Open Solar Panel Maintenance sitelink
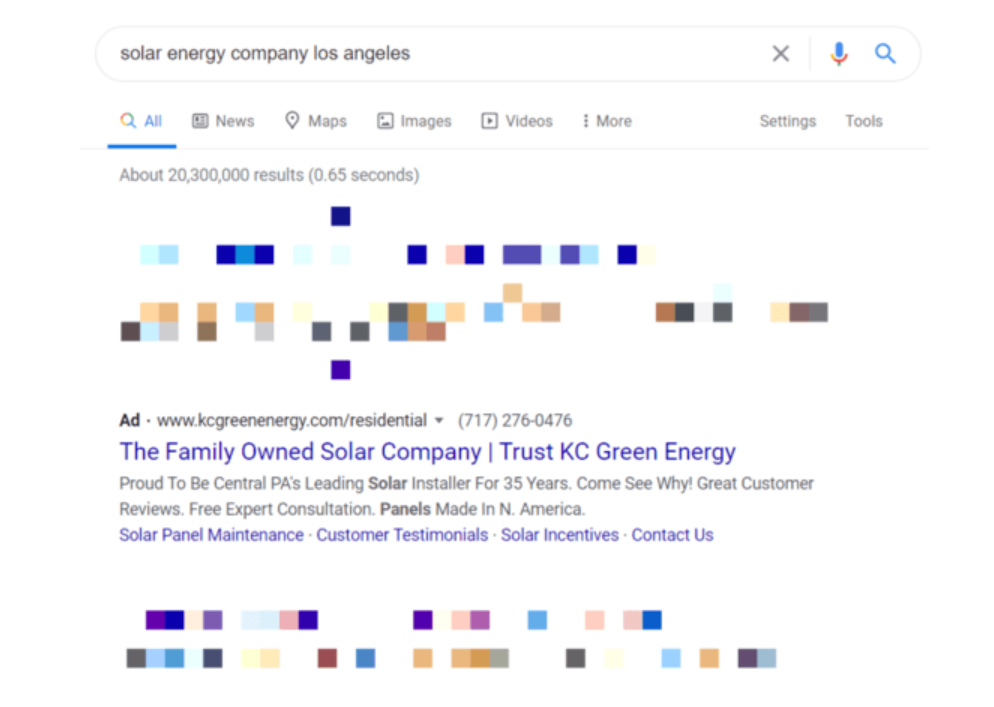 pos(211,535)
